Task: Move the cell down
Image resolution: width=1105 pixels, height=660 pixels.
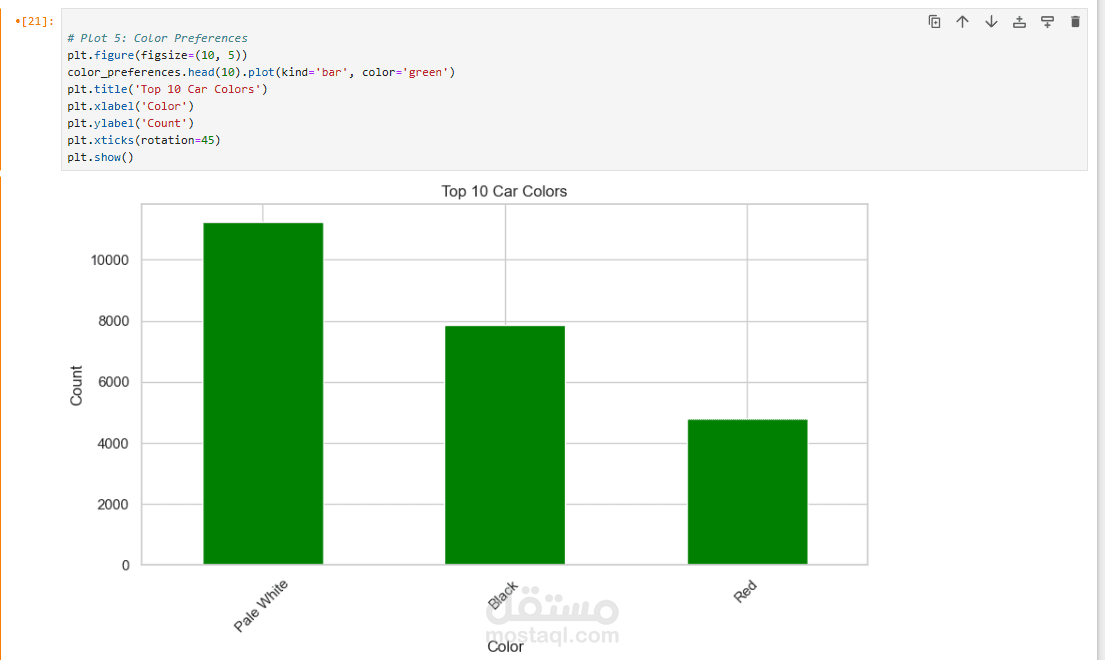Action: pos(991,22)
